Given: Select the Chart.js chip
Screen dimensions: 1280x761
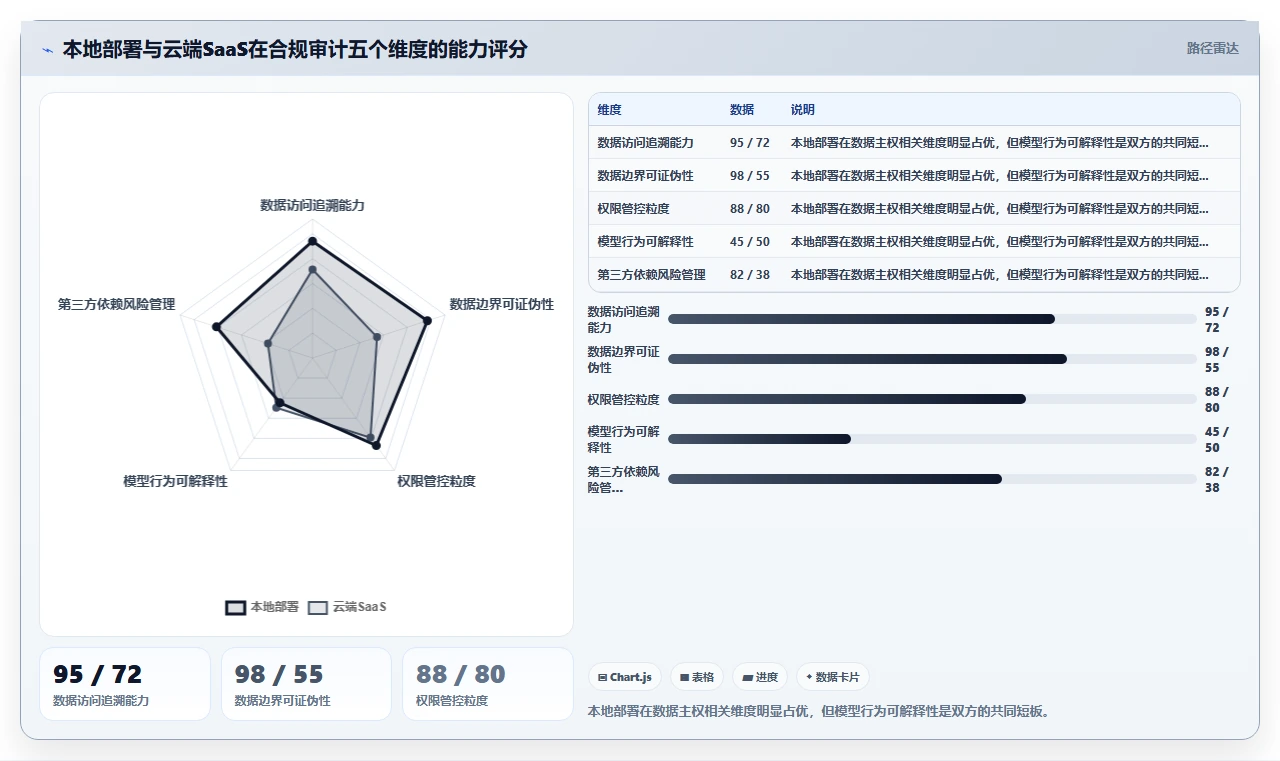Looking at the screenshot, I should [x=625, y=677].
